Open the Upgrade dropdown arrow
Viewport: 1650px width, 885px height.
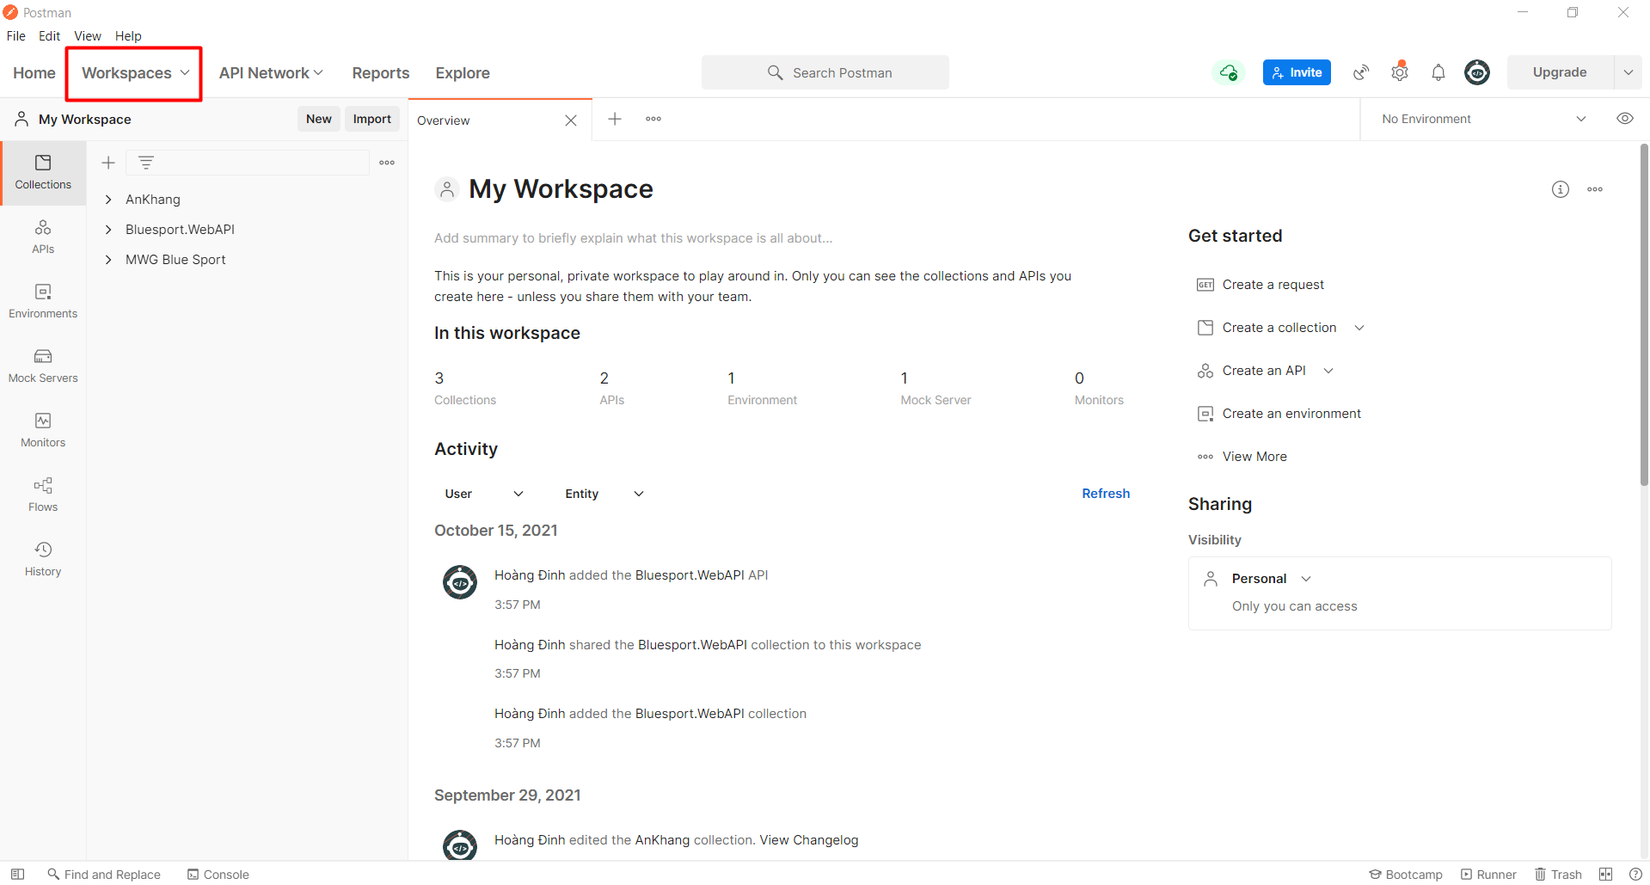pyautogui.click(x=1628, y=73)
